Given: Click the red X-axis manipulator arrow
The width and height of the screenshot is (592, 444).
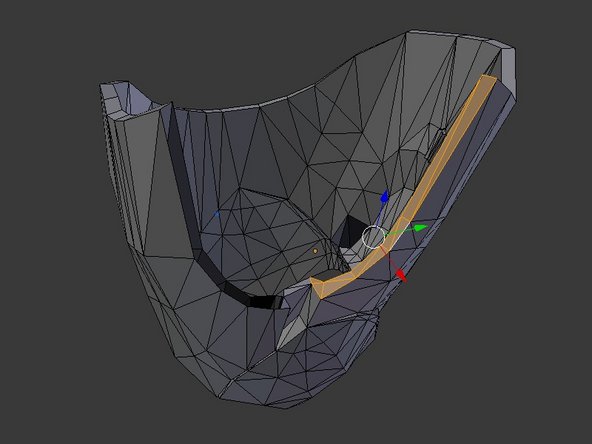Looking at the screenshot, I should 401,275.
